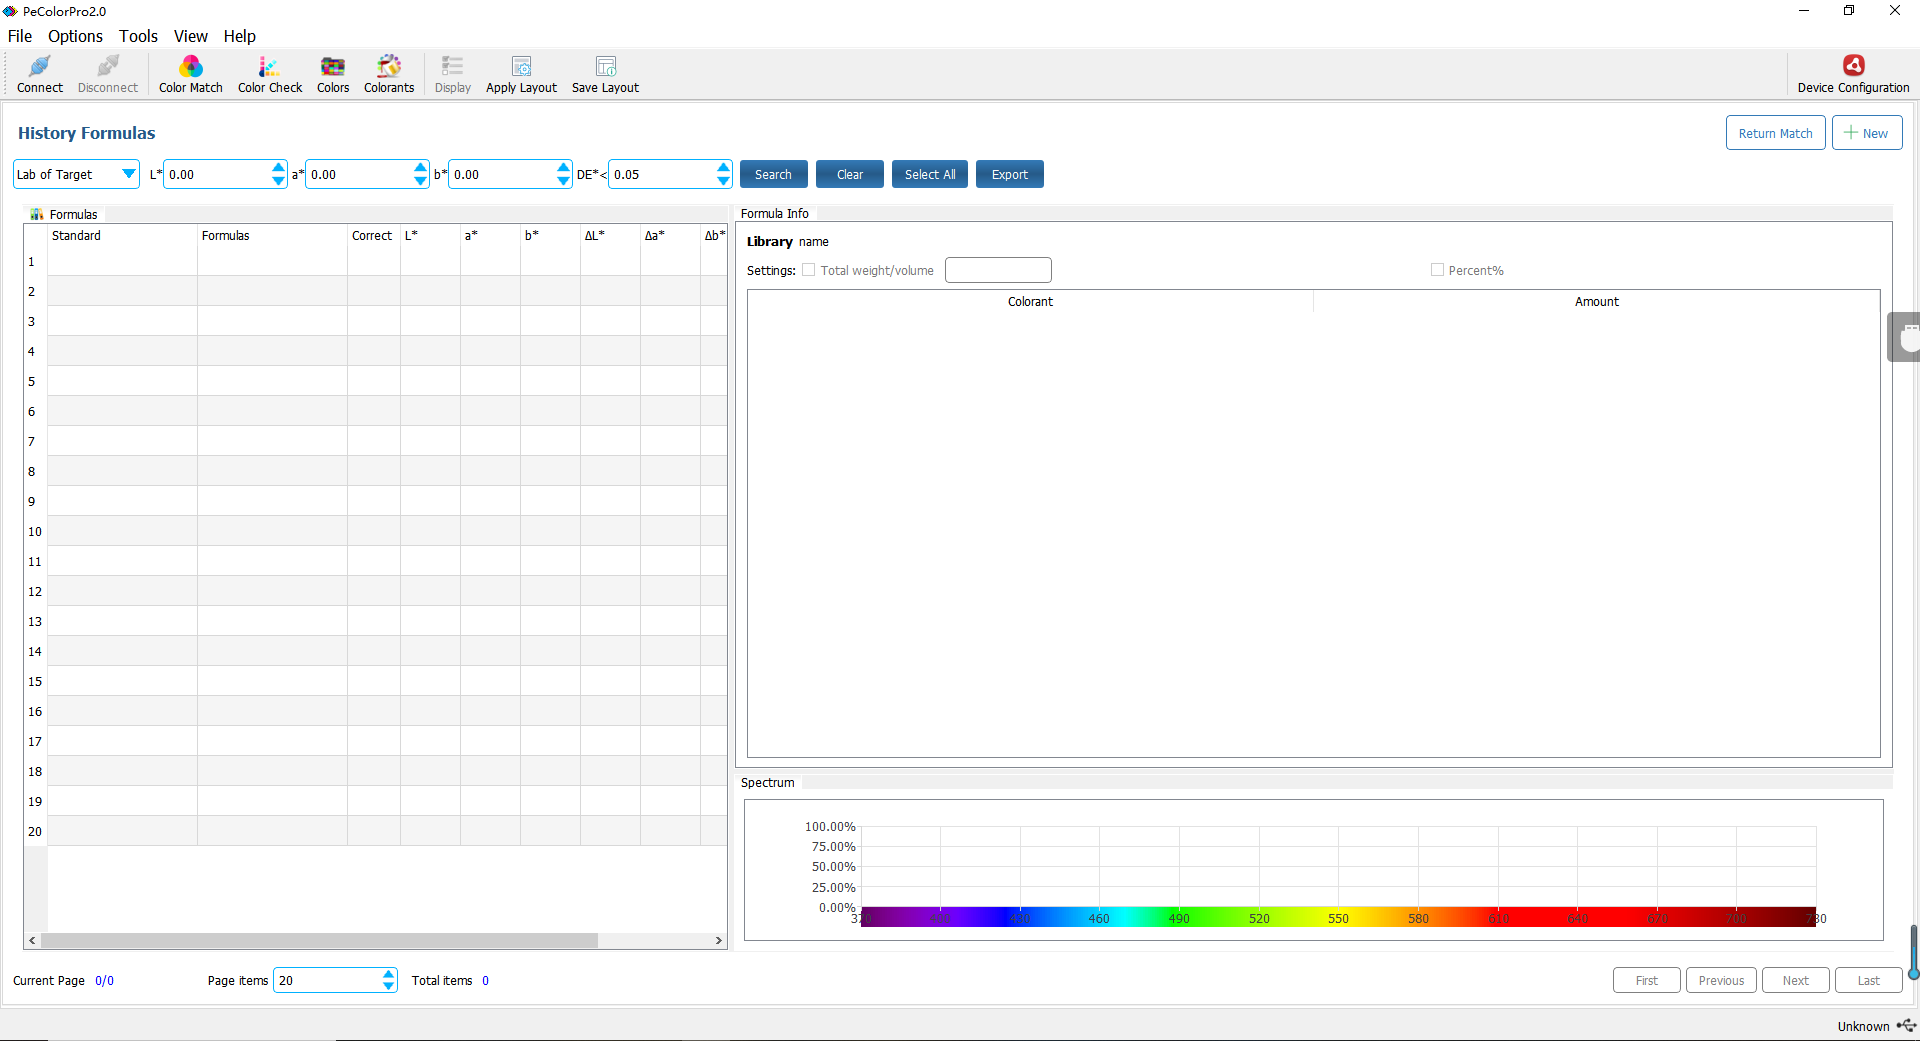Open the Colors library icon
This screenshot has width=1920, height=1041.
(x=333, y=66)
